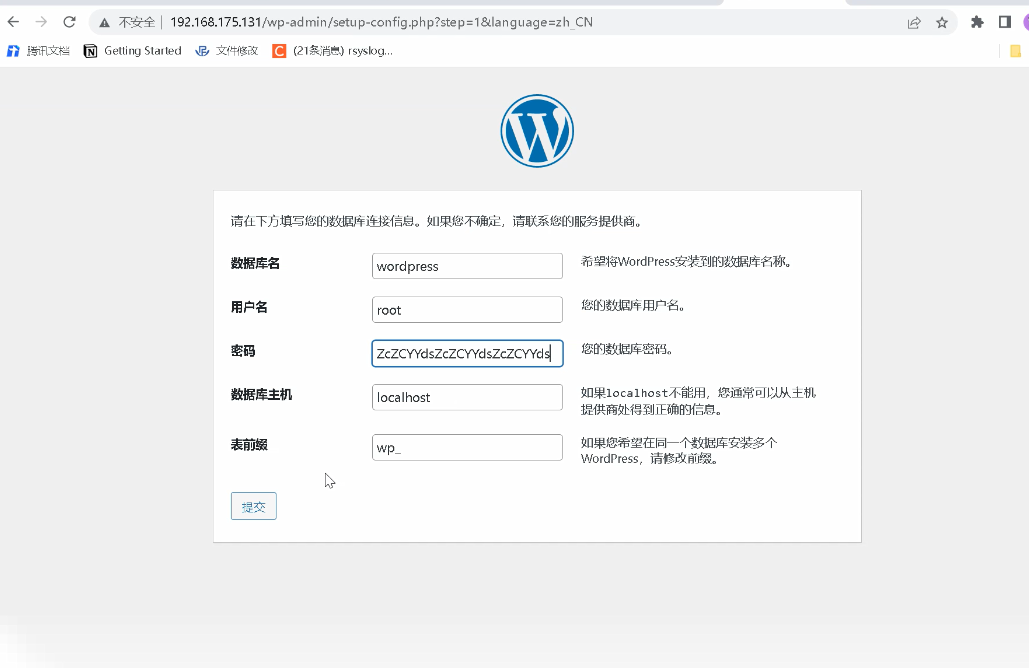Click the 表前缀 label
Screen dimensions: 1029x668
tap(249, 445)
